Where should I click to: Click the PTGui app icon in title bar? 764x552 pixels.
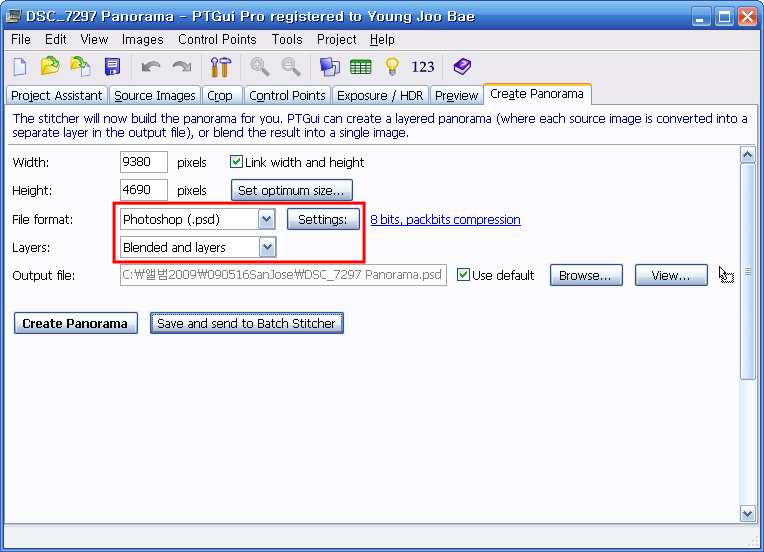pos(14,16)
